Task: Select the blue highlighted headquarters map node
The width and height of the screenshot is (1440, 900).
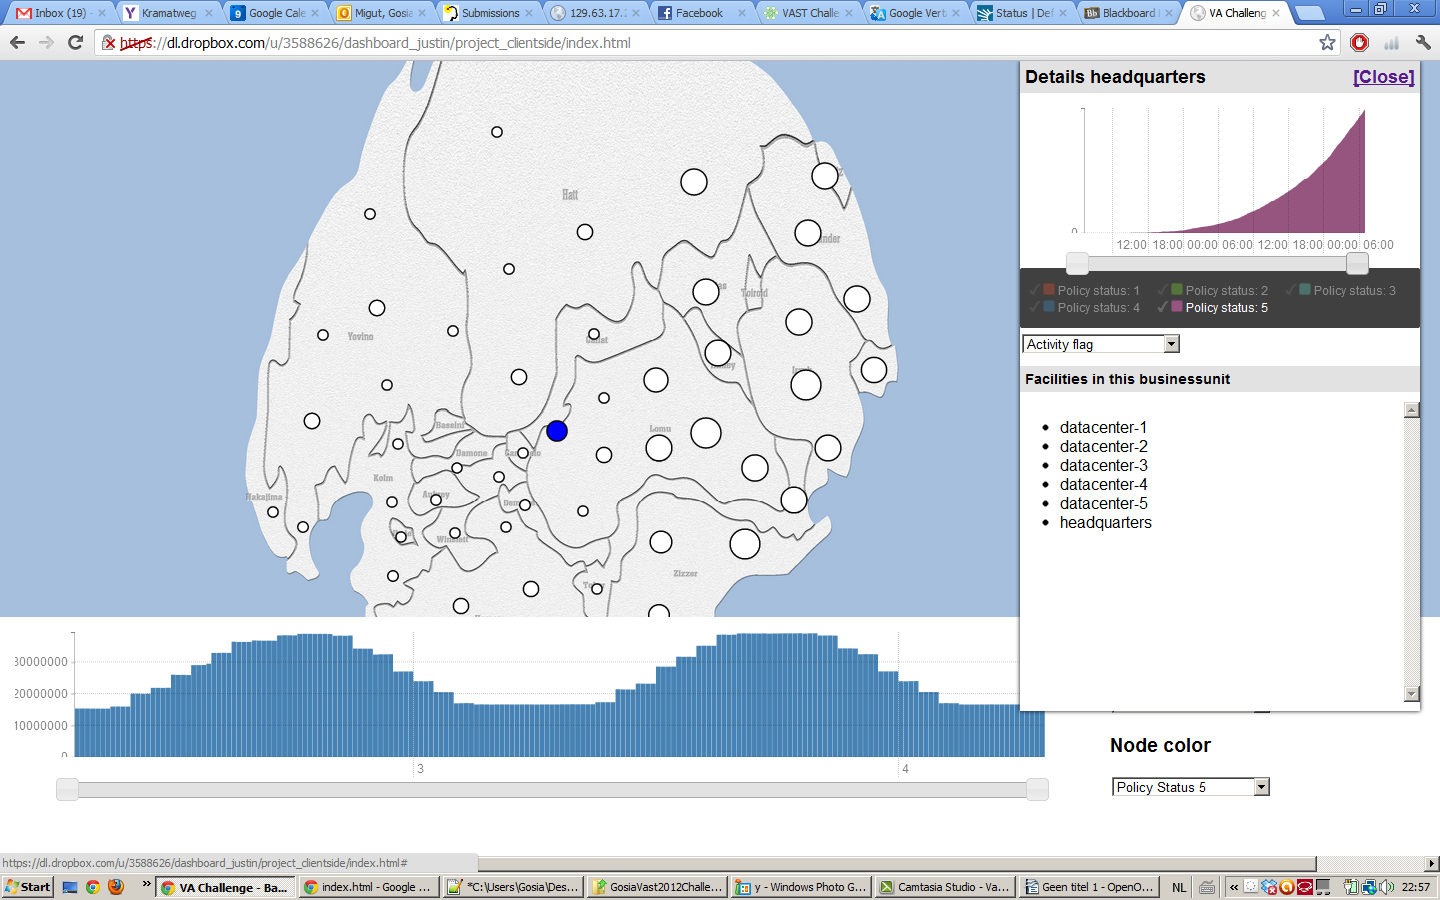Action: [557, 431]
